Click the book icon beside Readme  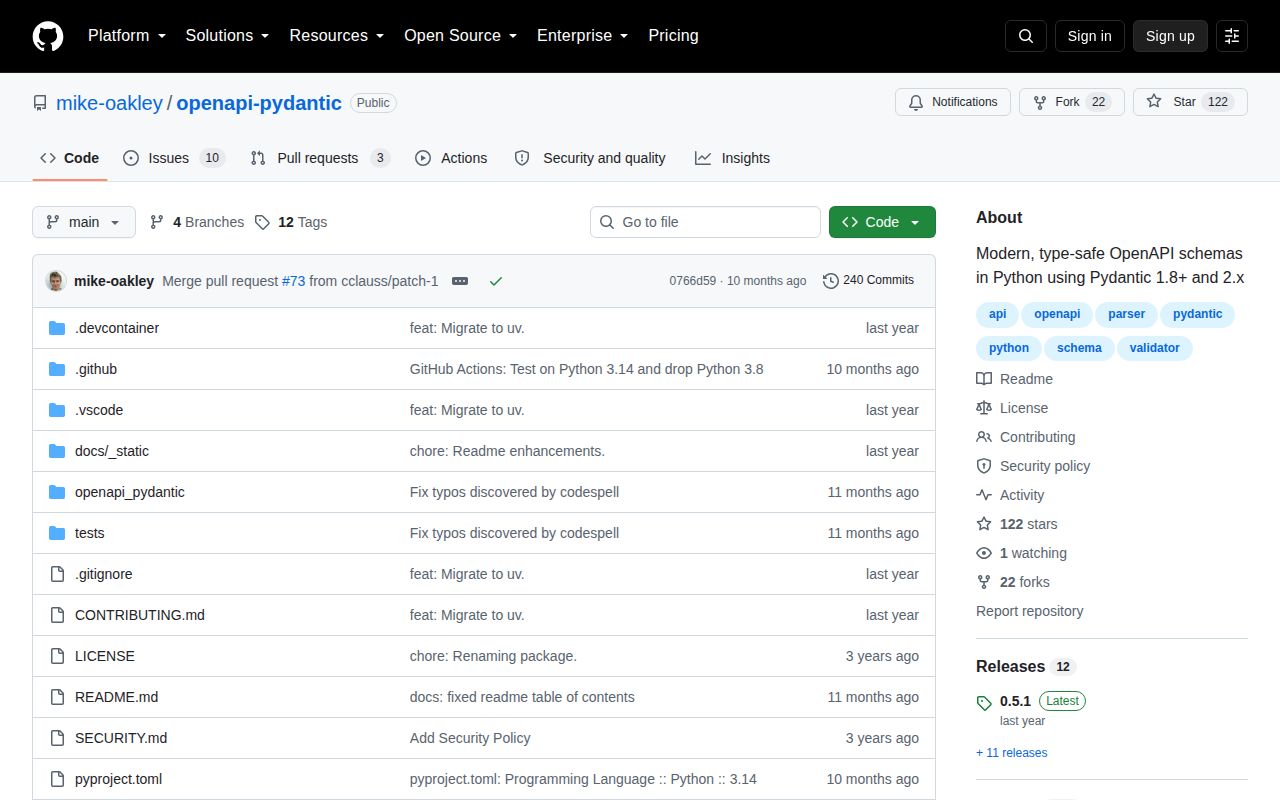pyautogui.click(x=984, y=379)
